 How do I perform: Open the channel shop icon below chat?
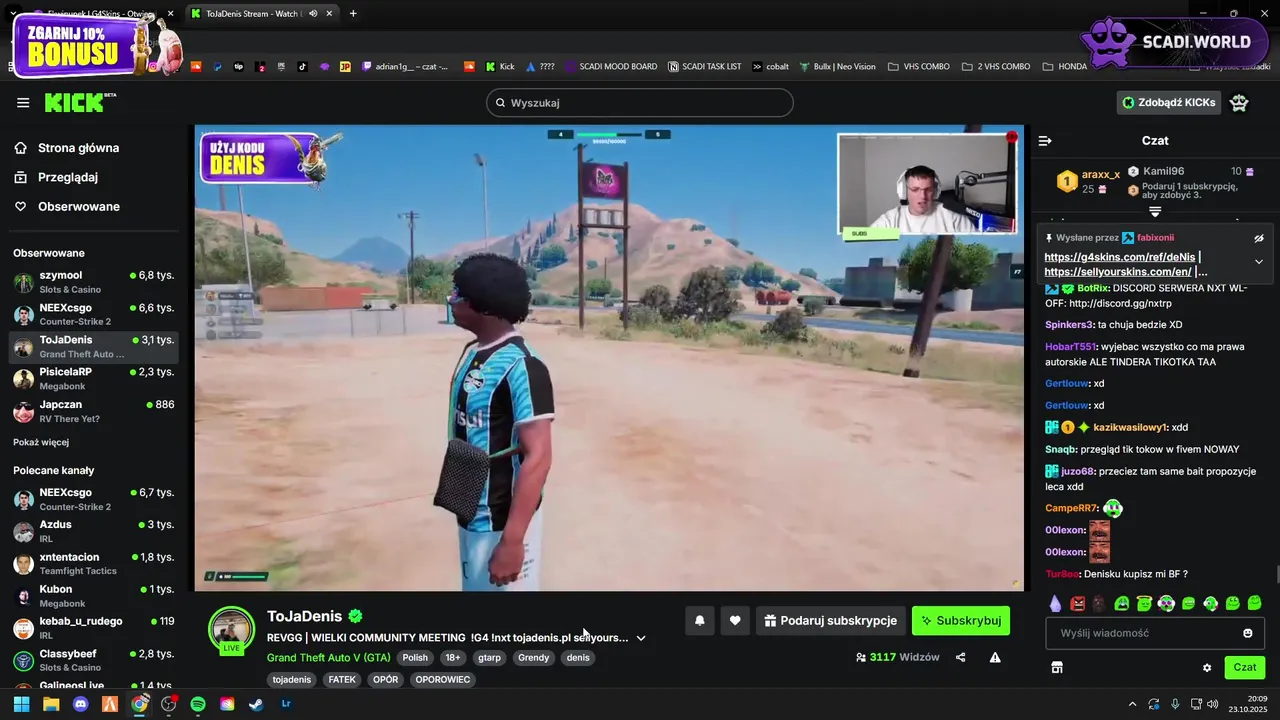pos(1057,668)
